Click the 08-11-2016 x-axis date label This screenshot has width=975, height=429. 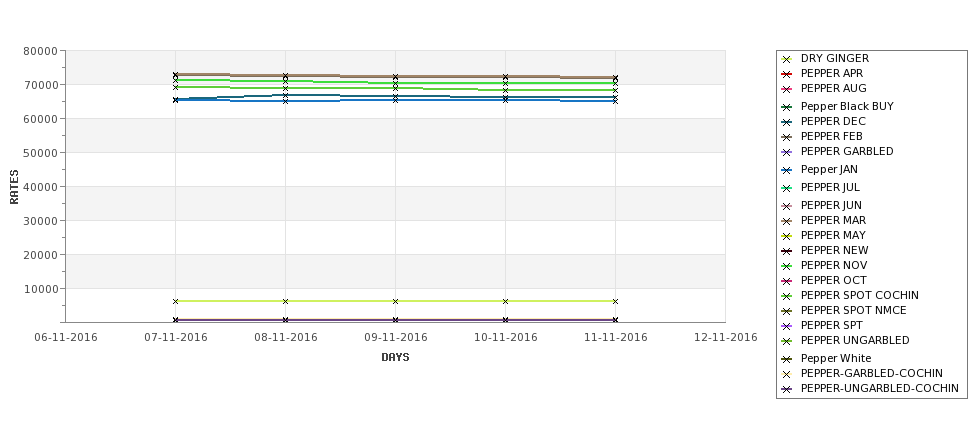pyautogui.click(x=285, y=338)
